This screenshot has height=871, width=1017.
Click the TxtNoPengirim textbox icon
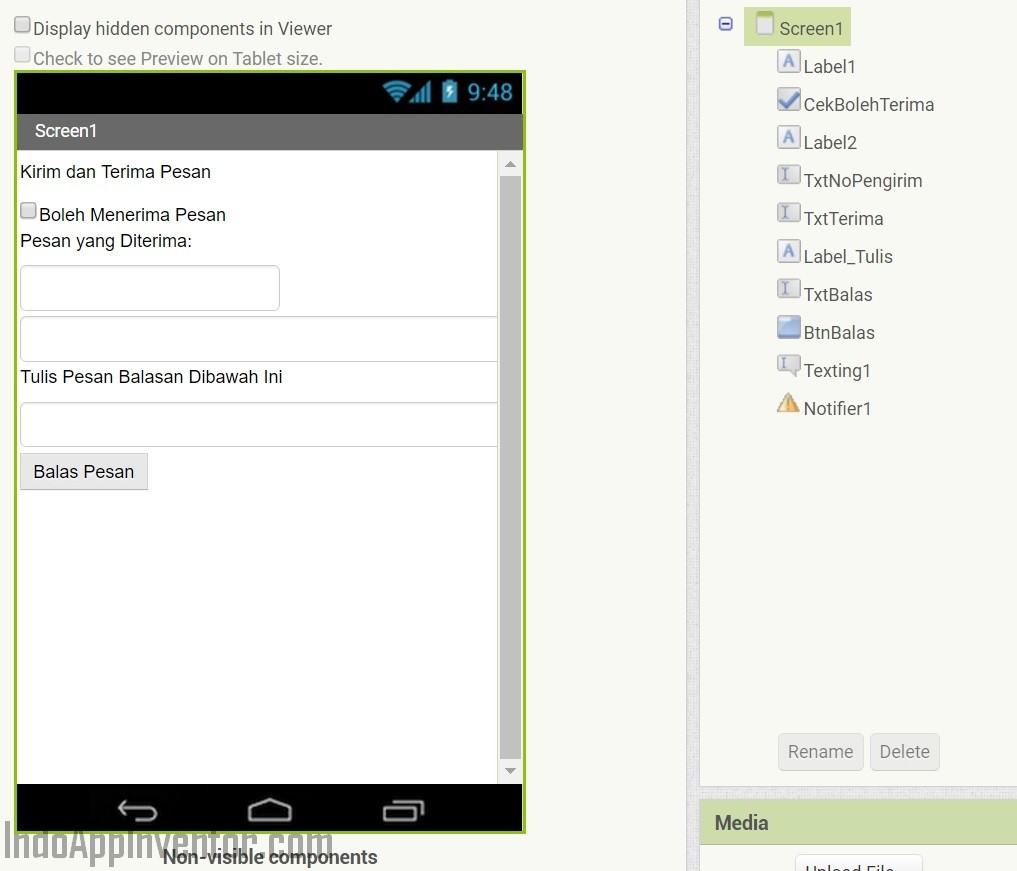click(788, 176)
